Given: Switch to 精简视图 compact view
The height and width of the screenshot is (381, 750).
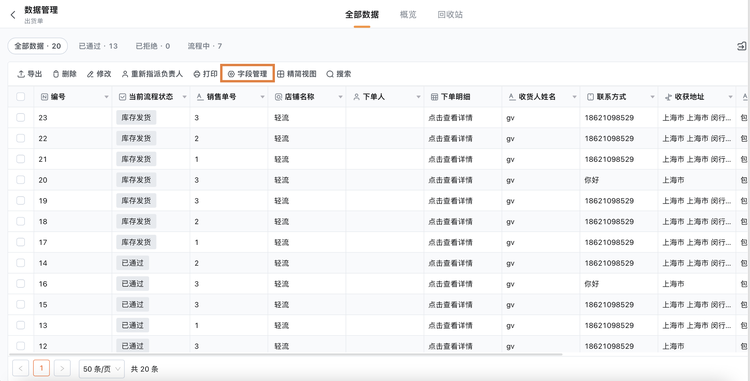Looking at the screenshot, I should (x=297, y=74).
